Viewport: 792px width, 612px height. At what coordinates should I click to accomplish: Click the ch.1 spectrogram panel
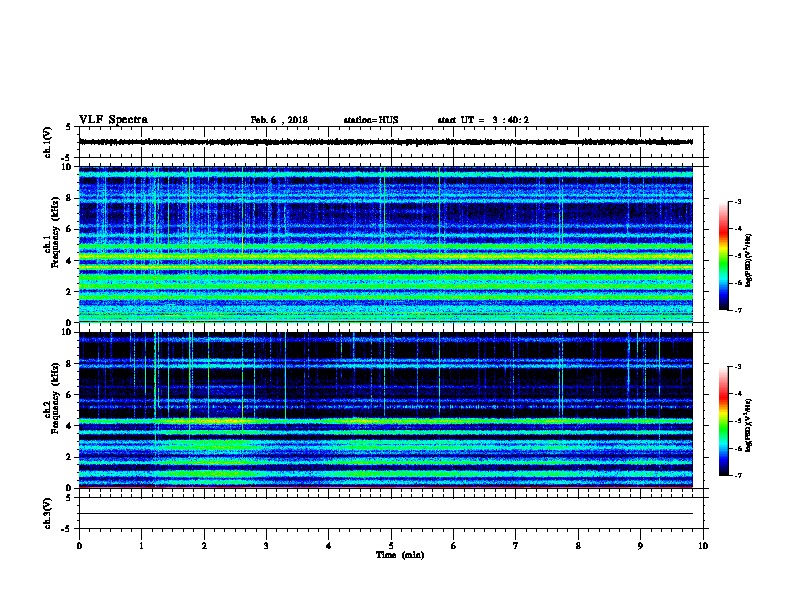point(386,244)
